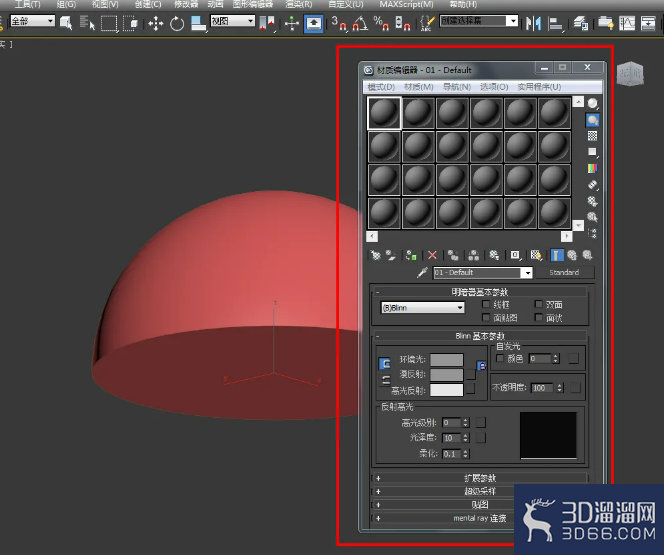
Task: Click Go to Parent icon
Action: [572, 255]
